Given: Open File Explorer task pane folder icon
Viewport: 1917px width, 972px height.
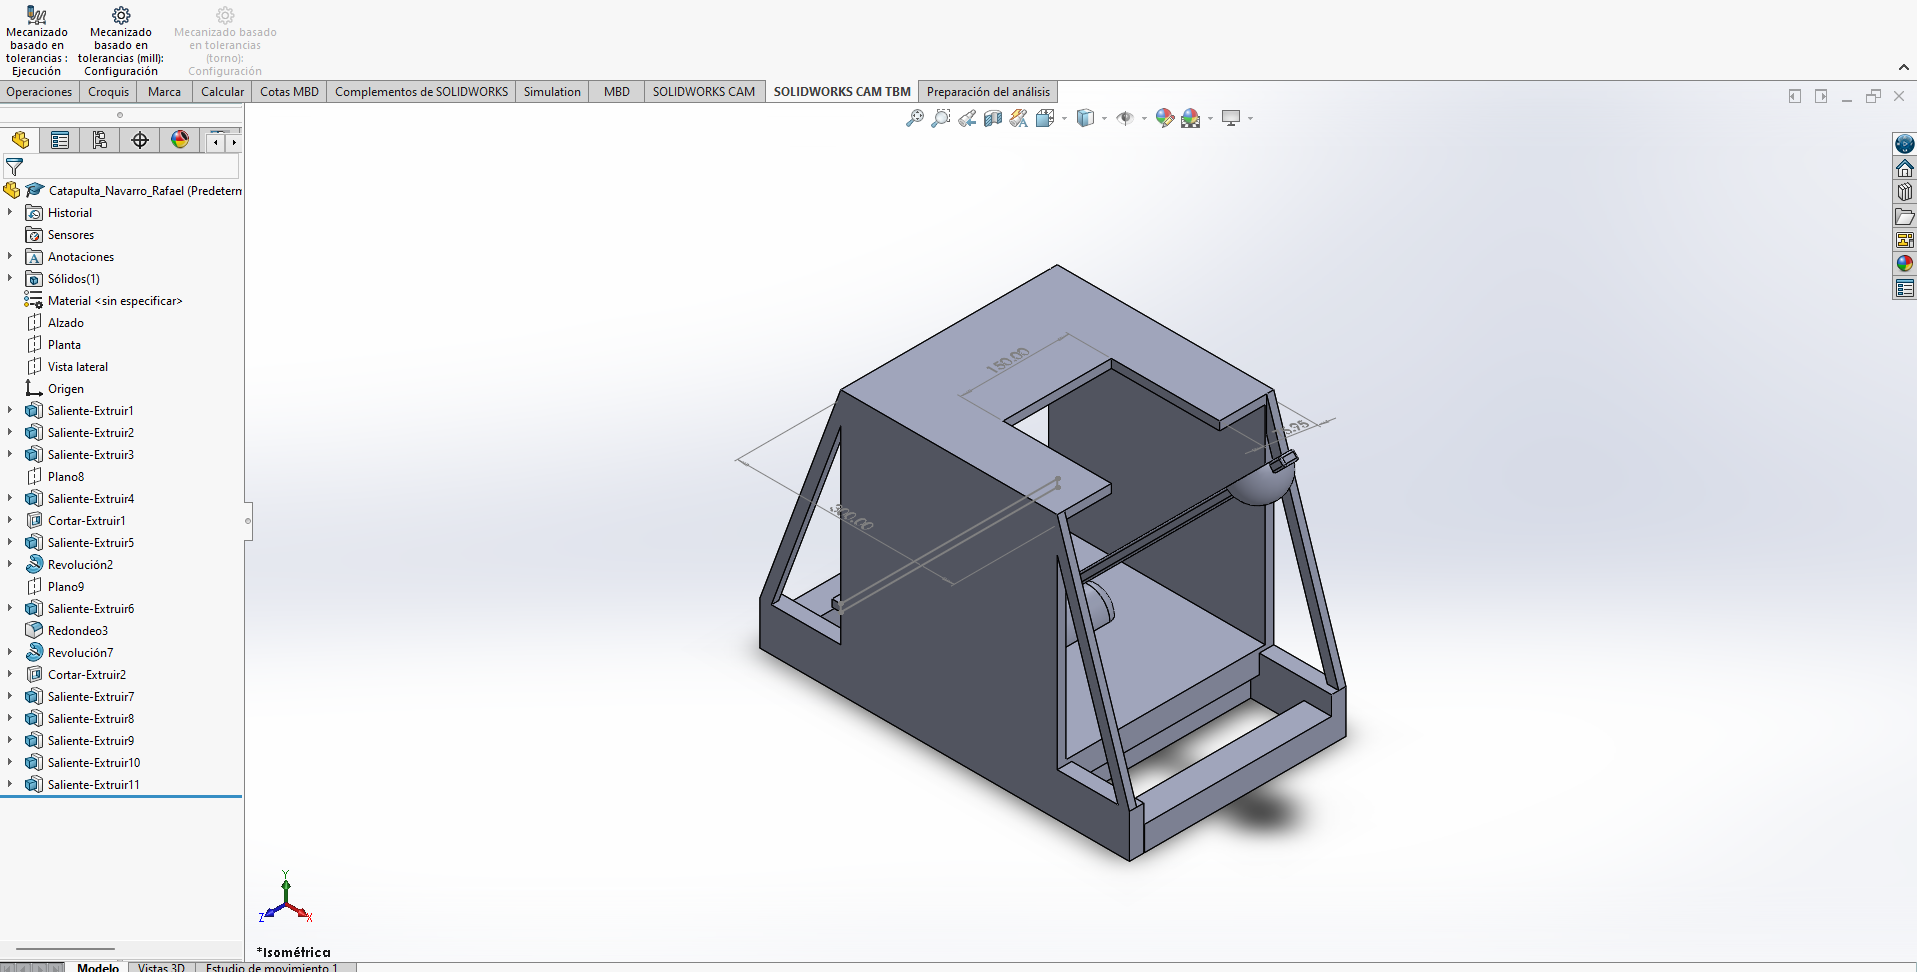Looking at the screenshot, I should click(1904, 216).
